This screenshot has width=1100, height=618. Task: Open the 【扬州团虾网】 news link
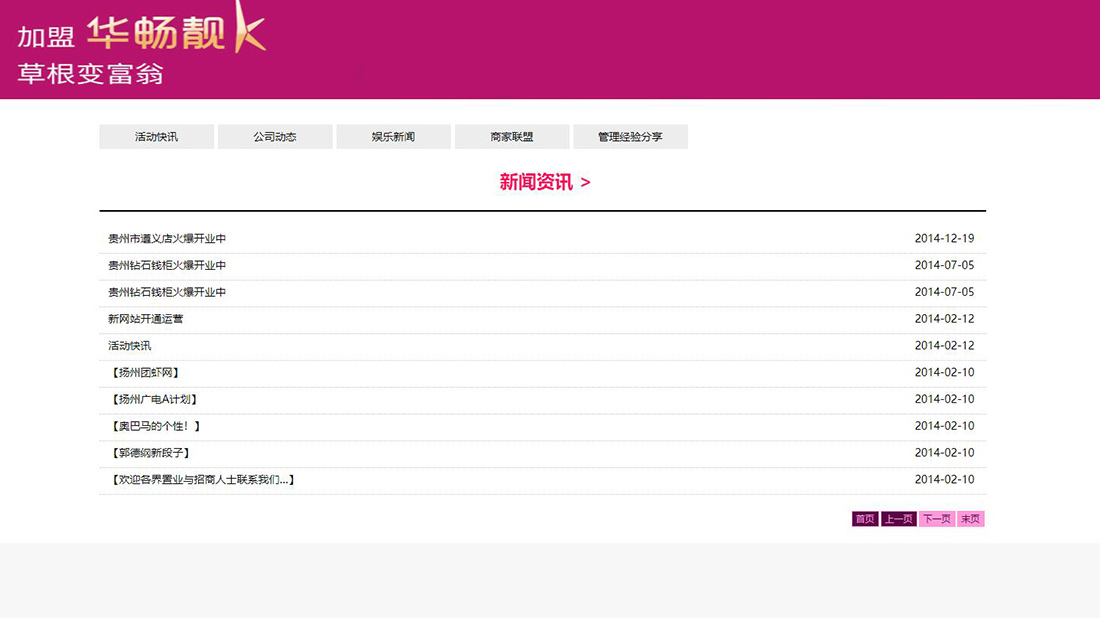(x=145, y=373)
